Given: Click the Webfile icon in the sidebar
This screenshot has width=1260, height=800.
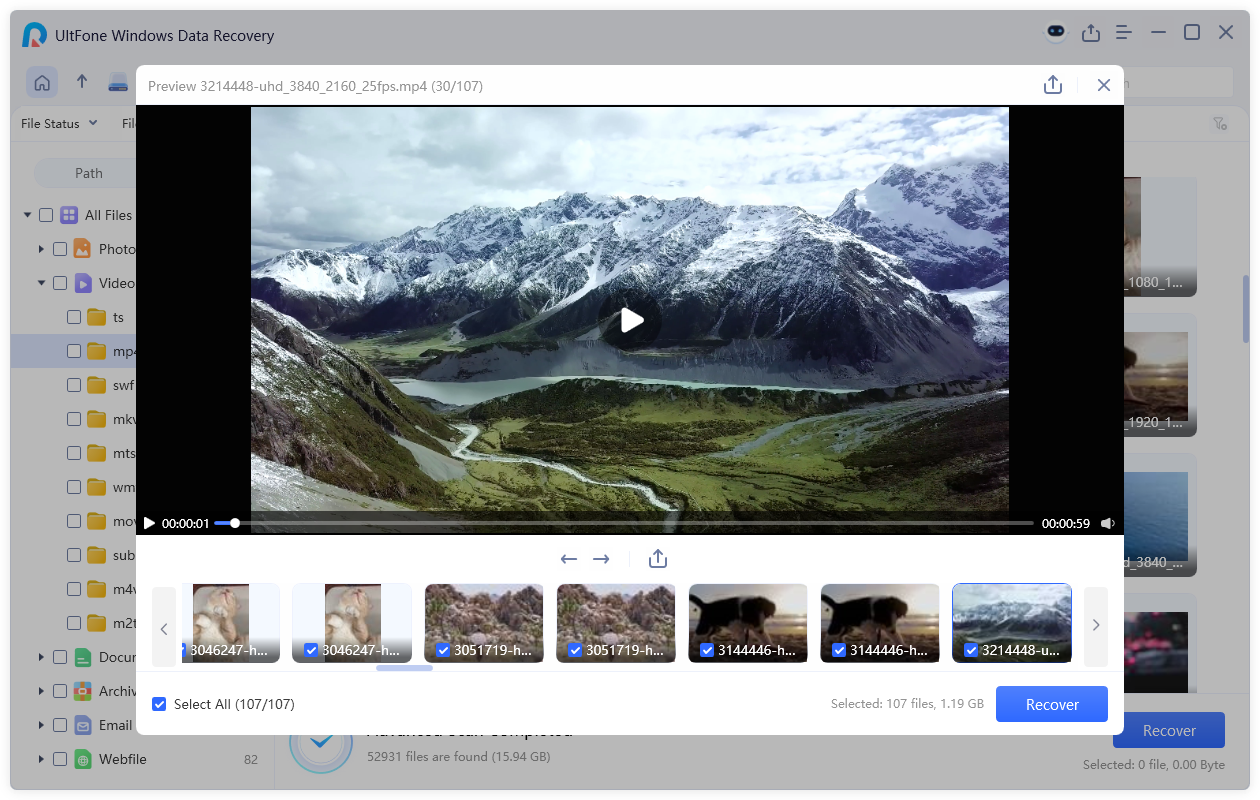Looking at the screenshot, I should [81, 759].
